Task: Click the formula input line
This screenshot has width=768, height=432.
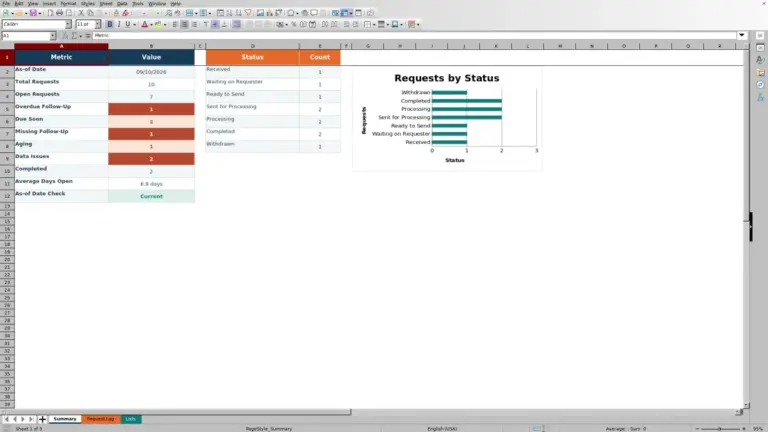Action: point(414,35)
